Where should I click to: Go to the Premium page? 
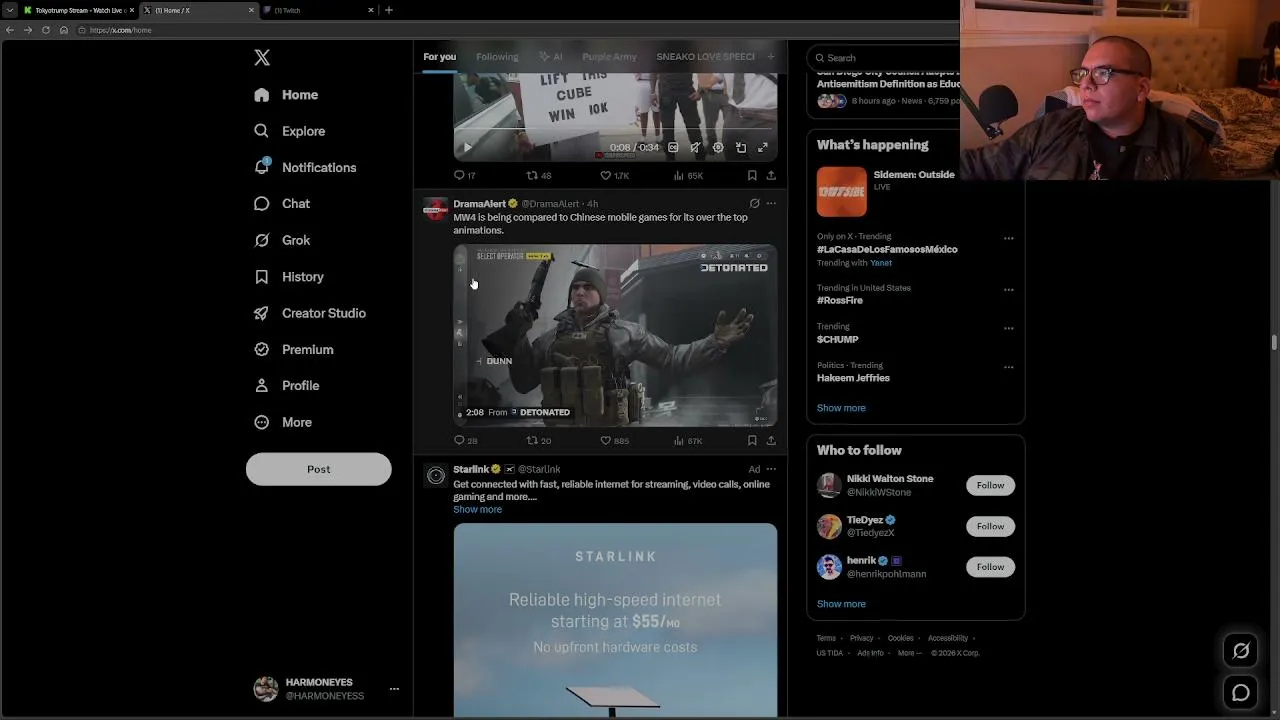pos(293,350)
